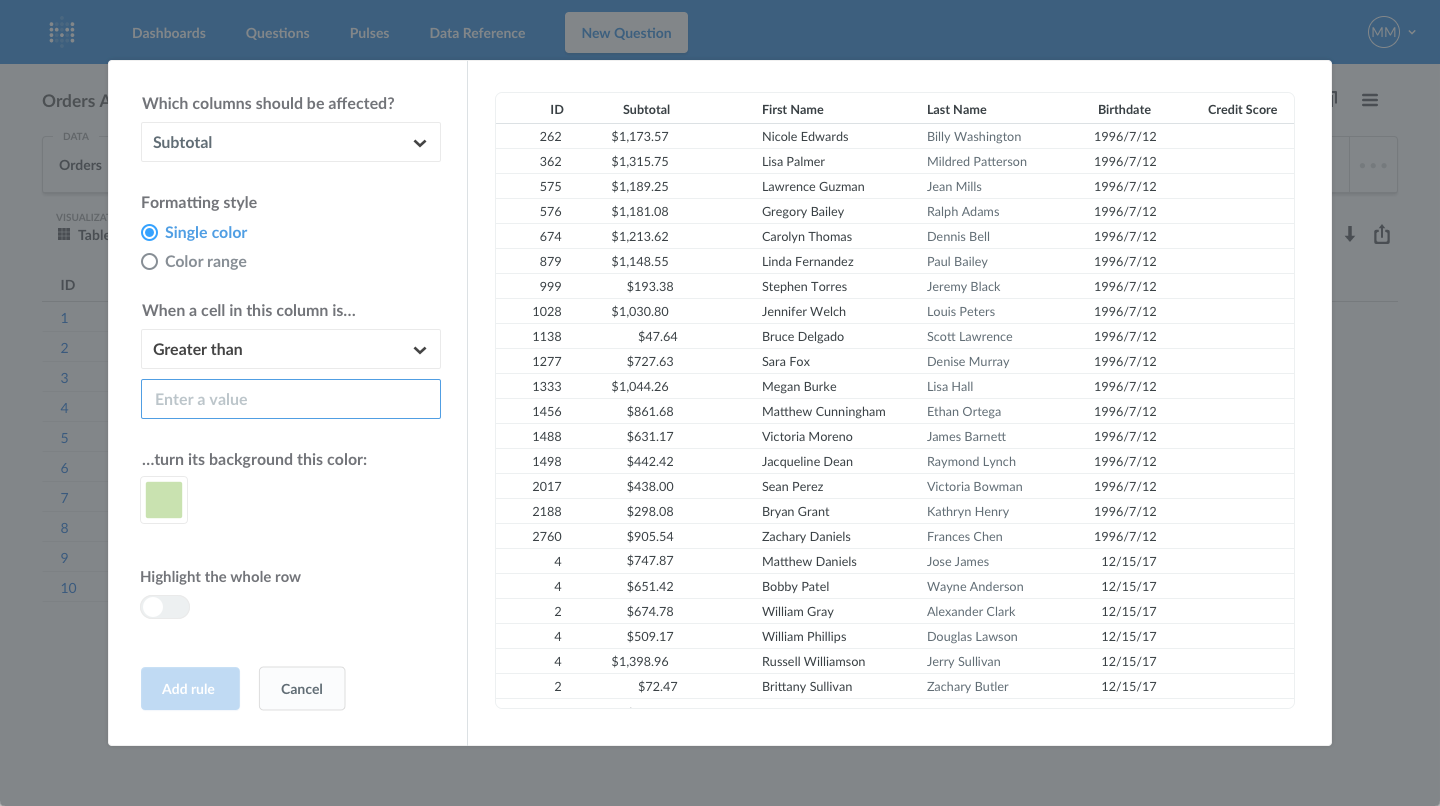
Task: Click the Enter a value input field
Action: 291,399
